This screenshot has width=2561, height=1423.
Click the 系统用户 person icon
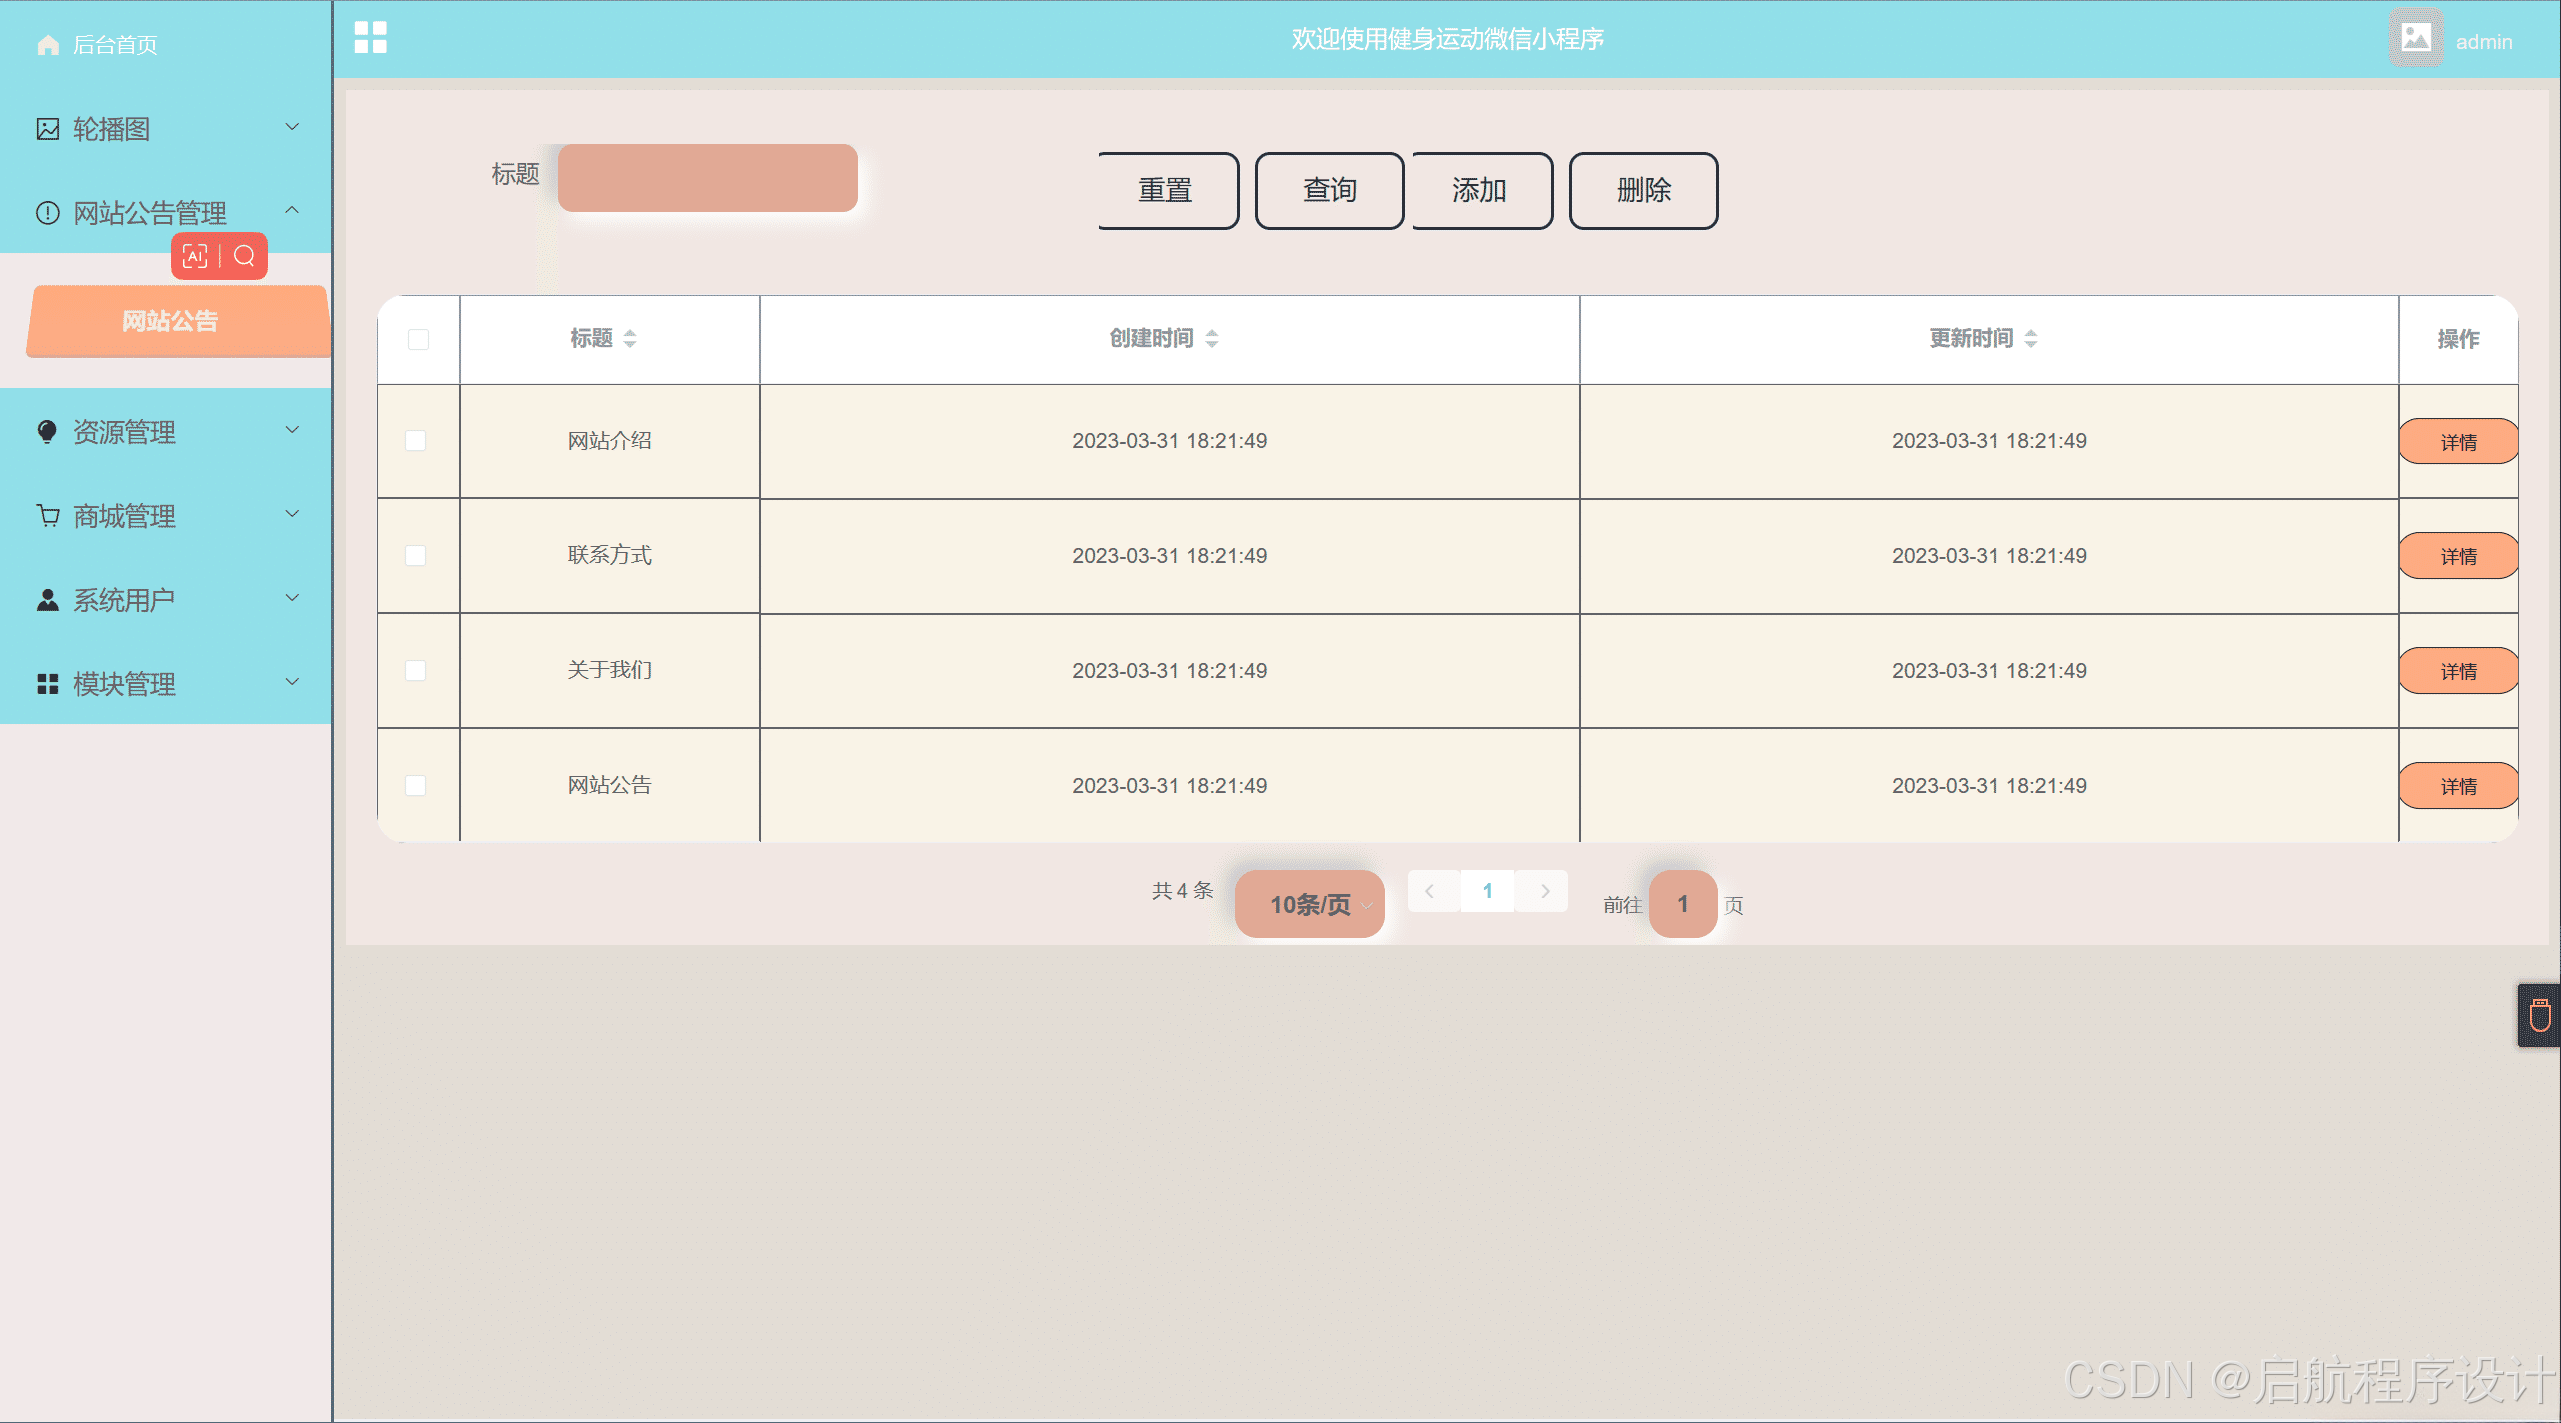click(x=47, y=600)
